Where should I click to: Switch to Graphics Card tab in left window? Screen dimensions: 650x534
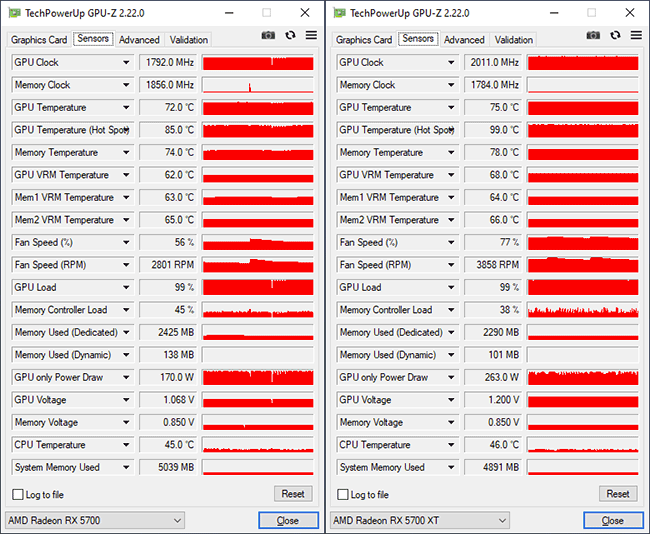[x=39, y=40]
